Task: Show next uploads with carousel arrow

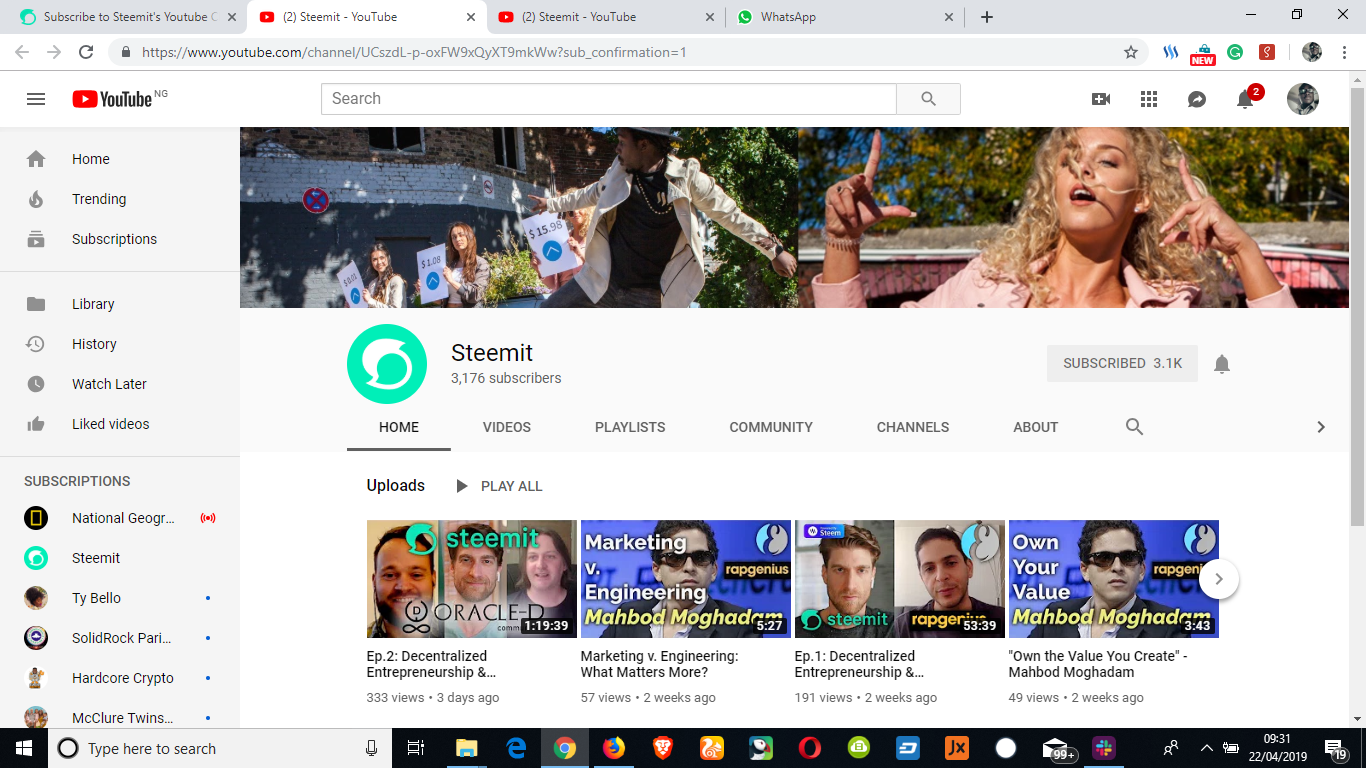Action: pos(1219,579)
